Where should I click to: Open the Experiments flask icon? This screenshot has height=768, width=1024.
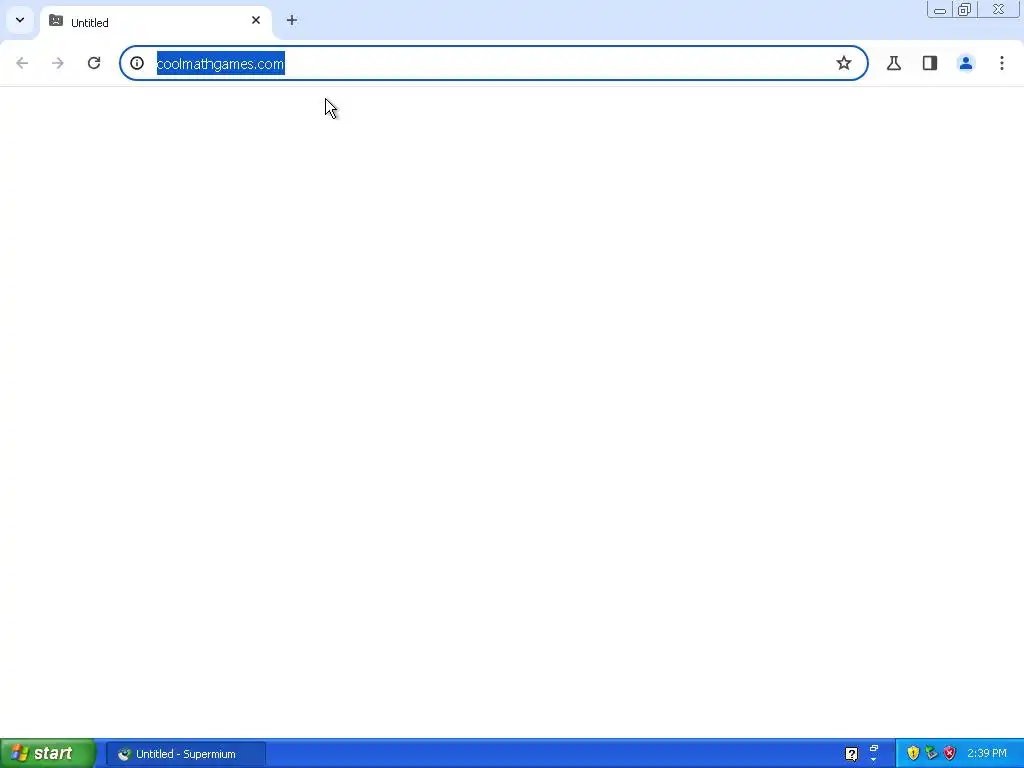coord(894,63)
